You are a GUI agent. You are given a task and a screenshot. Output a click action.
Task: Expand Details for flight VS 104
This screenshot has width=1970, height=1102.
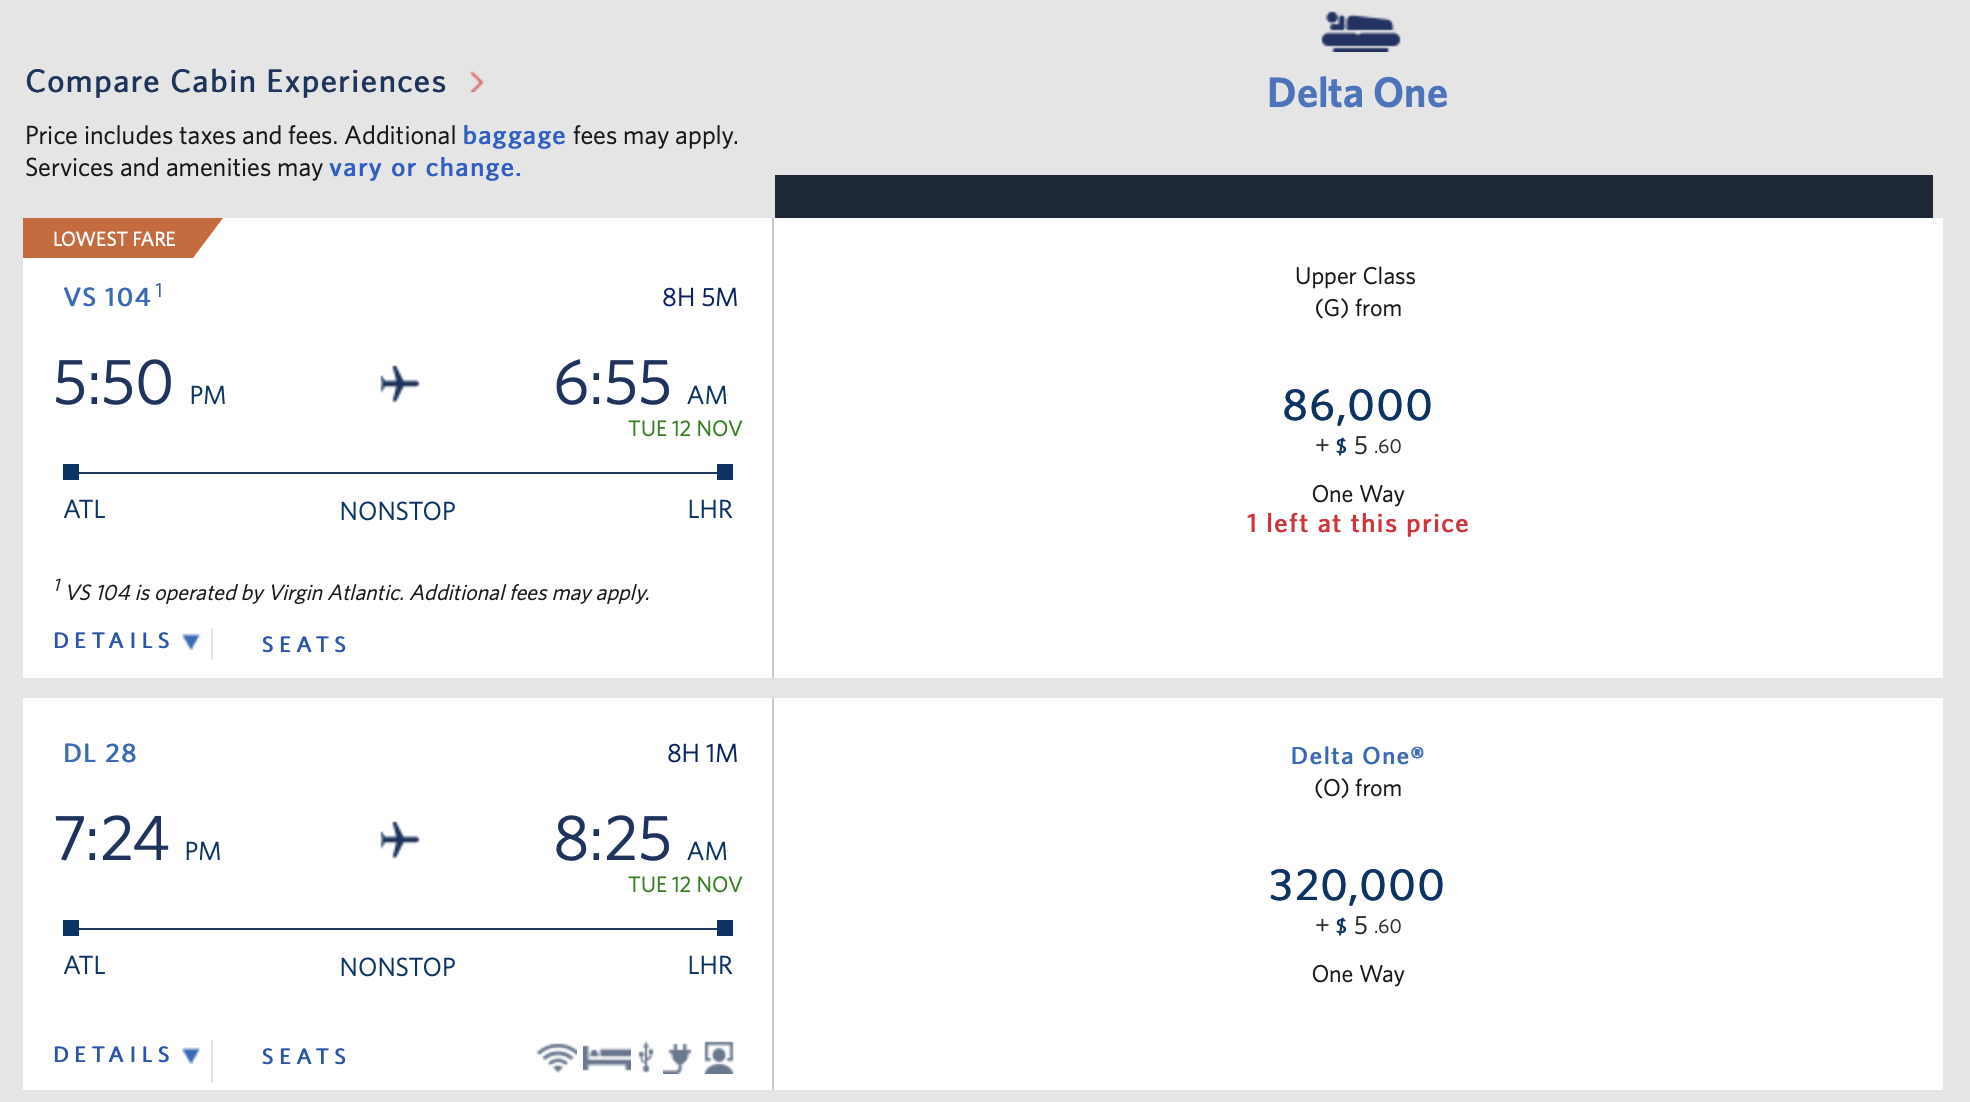click(x=126, y=641)
